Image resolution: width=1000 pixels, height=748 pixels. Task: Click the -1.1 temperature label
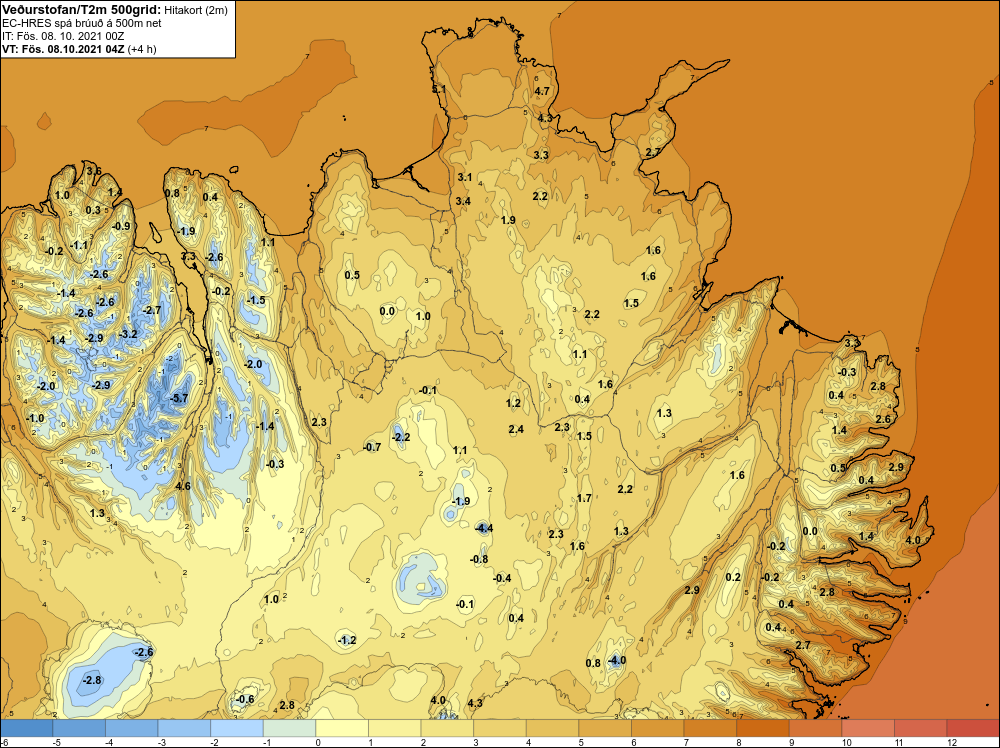(x=78, y=246)
